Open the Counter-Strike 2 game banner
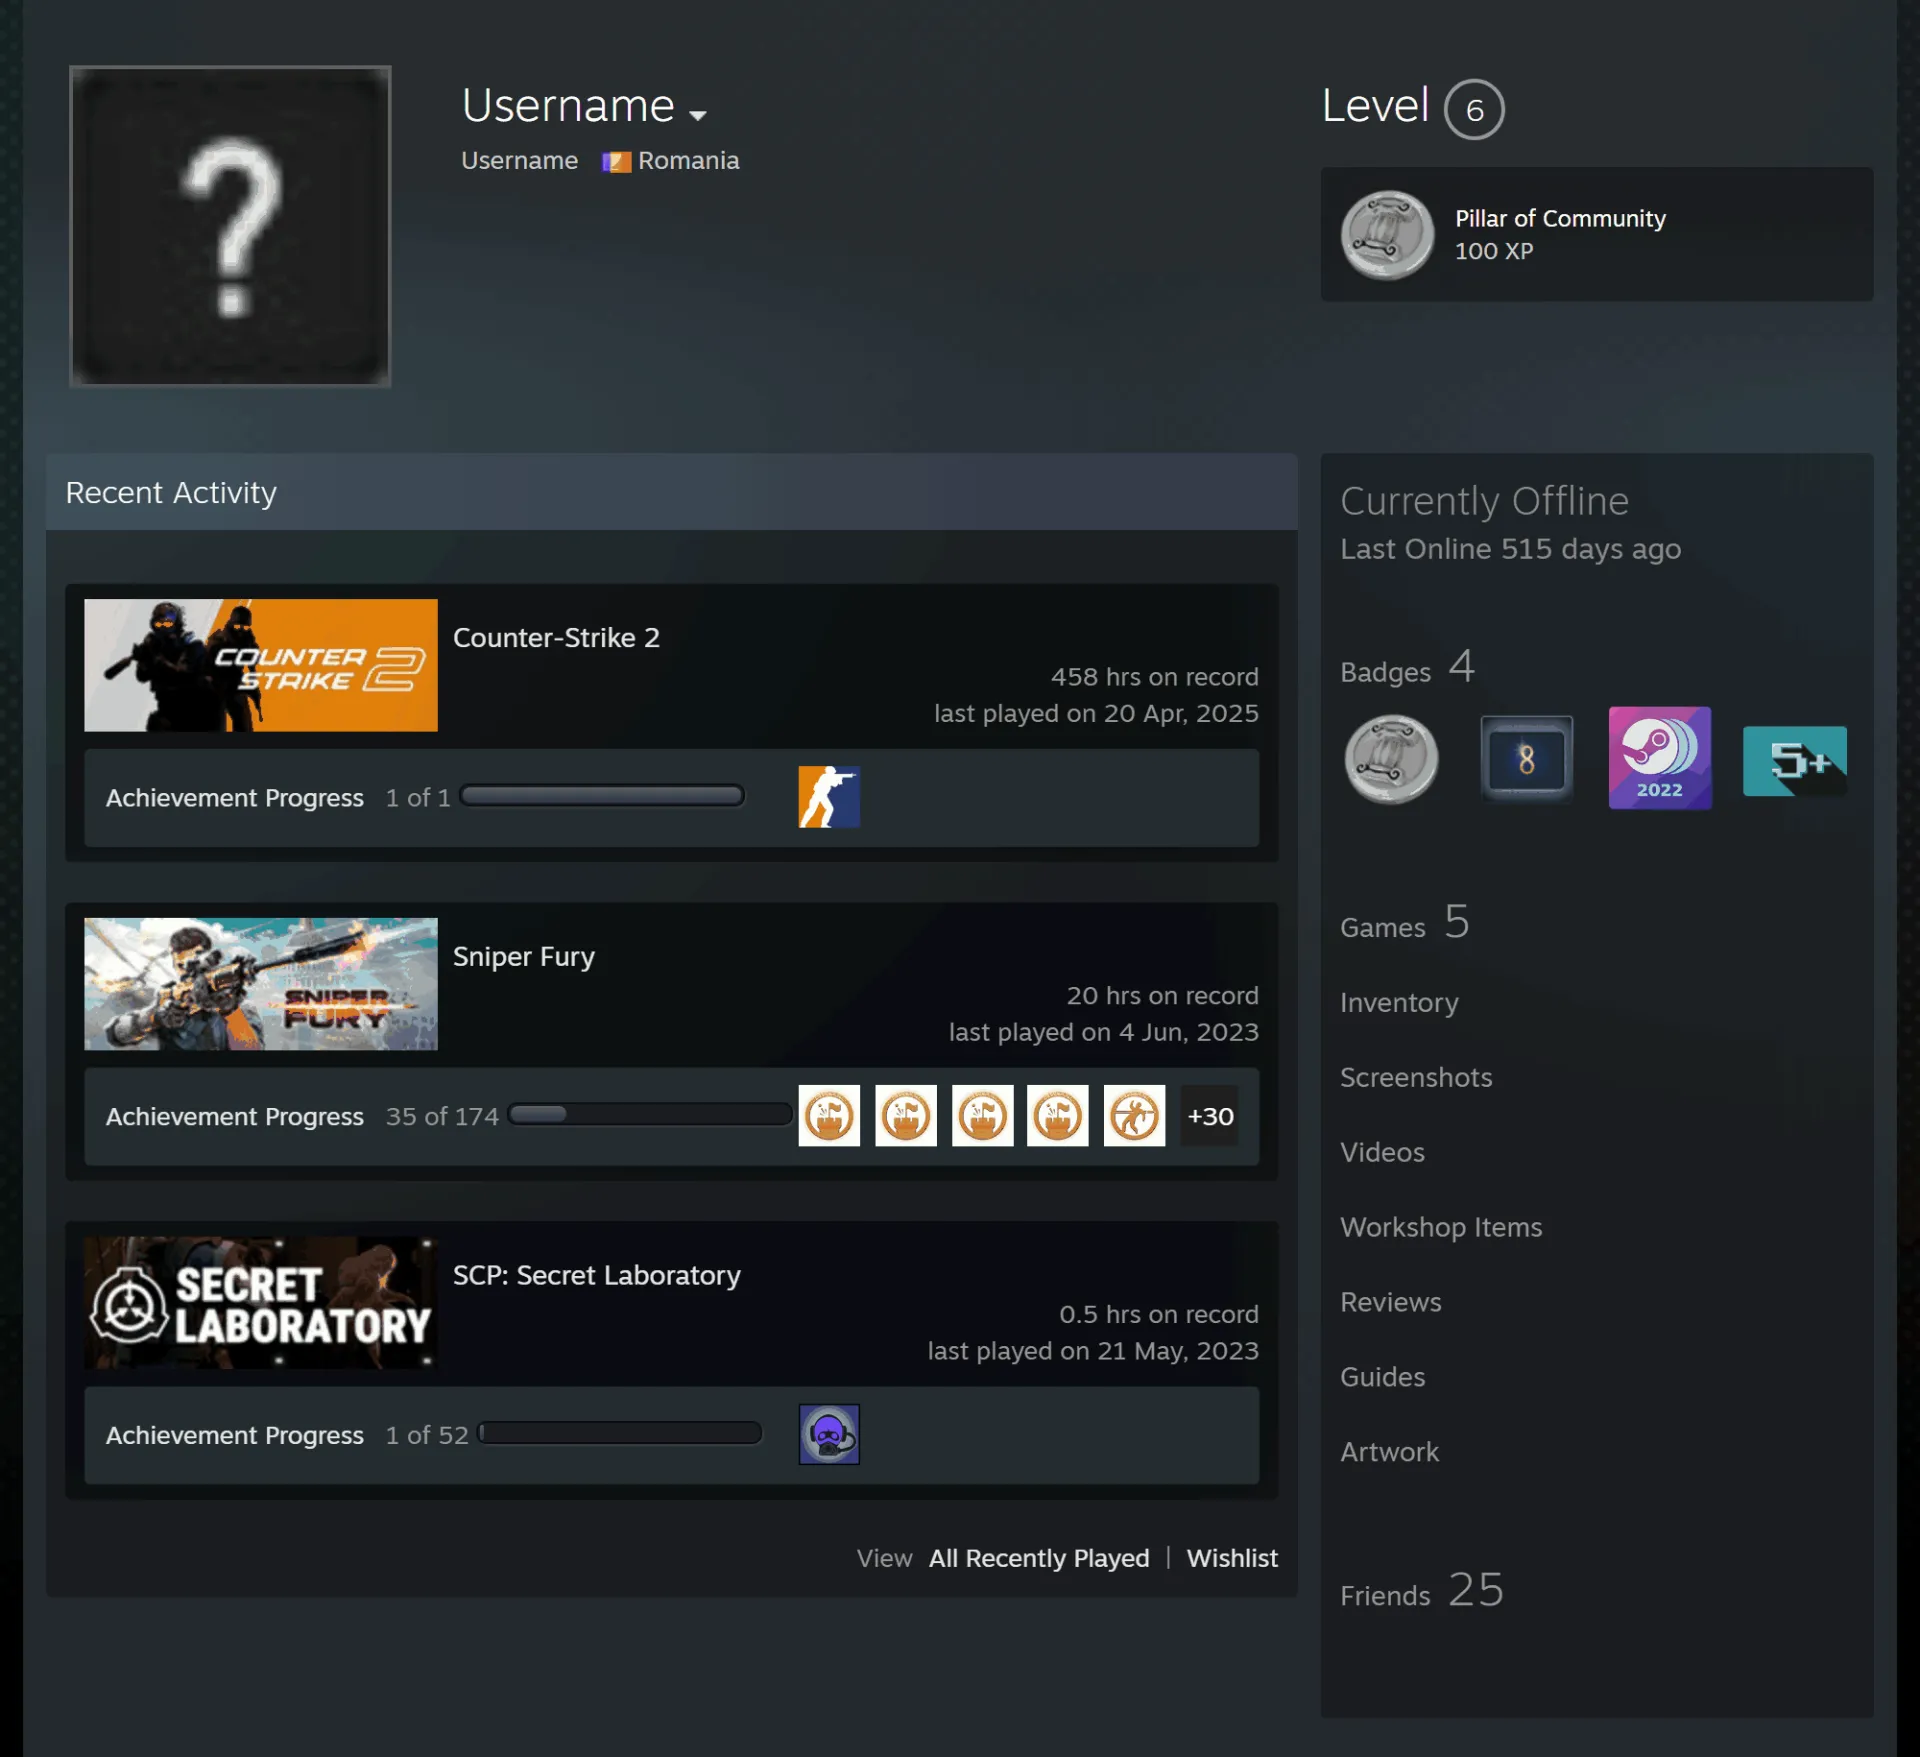 click(261, 665)
